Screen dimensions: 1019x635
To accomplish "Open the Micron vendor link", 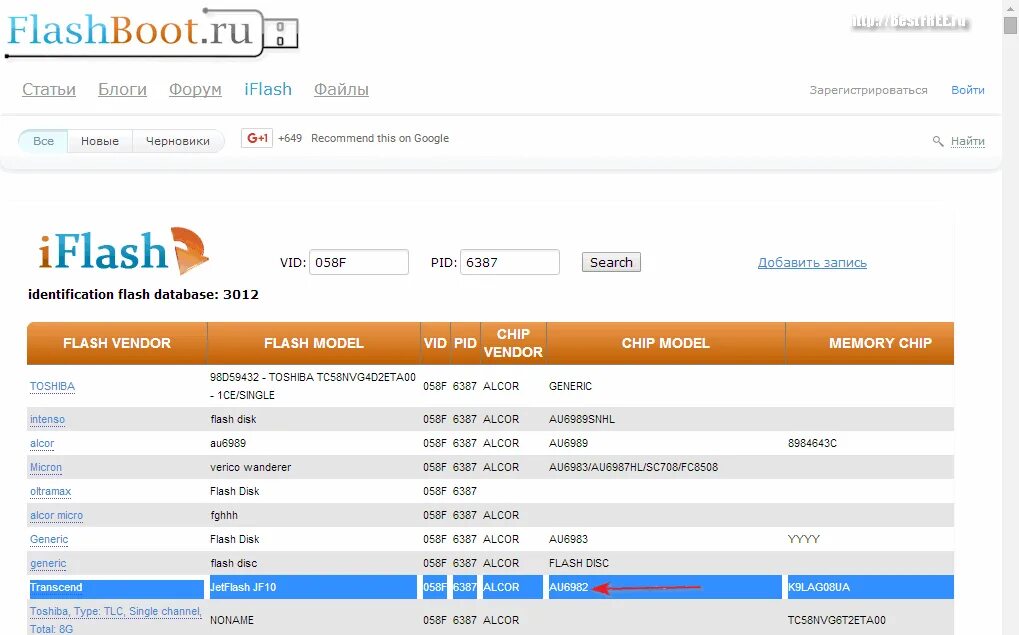I will pos(45,467).
